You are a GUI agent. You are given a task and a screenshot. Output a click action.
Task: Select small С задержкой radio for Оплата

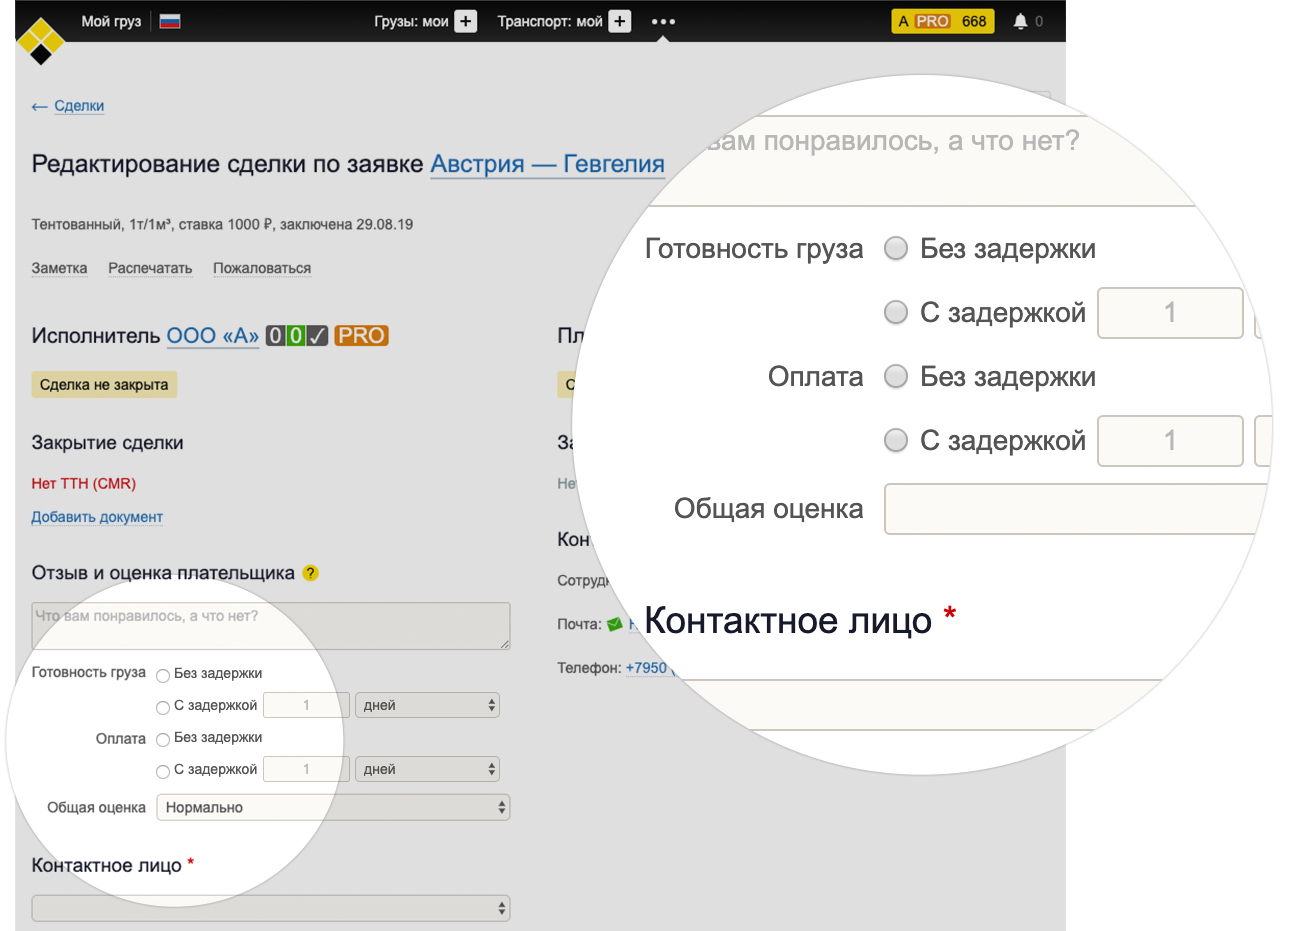coord(163,771)
